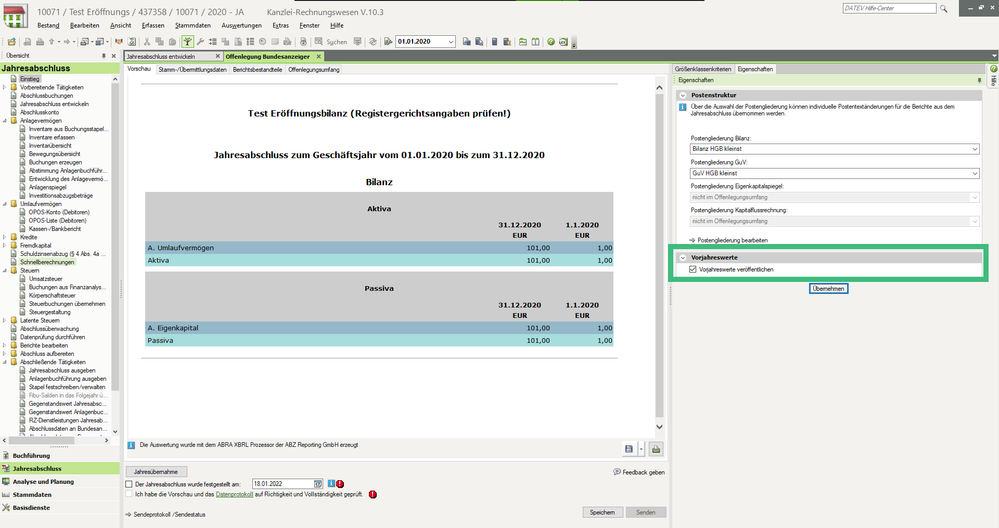Viewport: 999px width, 528px height.
Task: Click the Übernehmen button
Action: [x=828, y=289]
